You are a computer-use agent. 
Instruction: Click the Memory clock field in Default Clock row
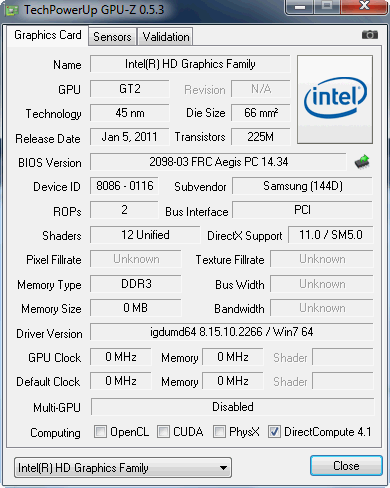tap(233, 381)
